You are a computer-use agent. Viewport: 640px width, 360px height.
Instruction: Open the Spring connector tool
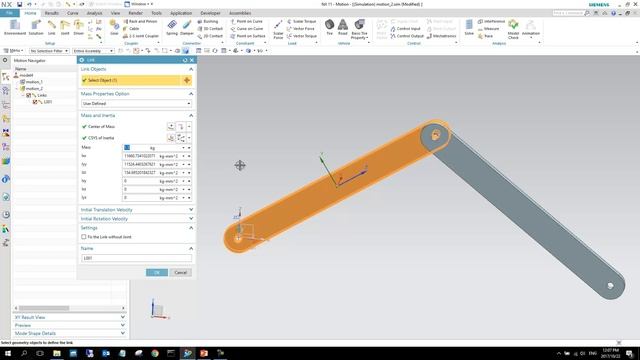coord(172,27)
